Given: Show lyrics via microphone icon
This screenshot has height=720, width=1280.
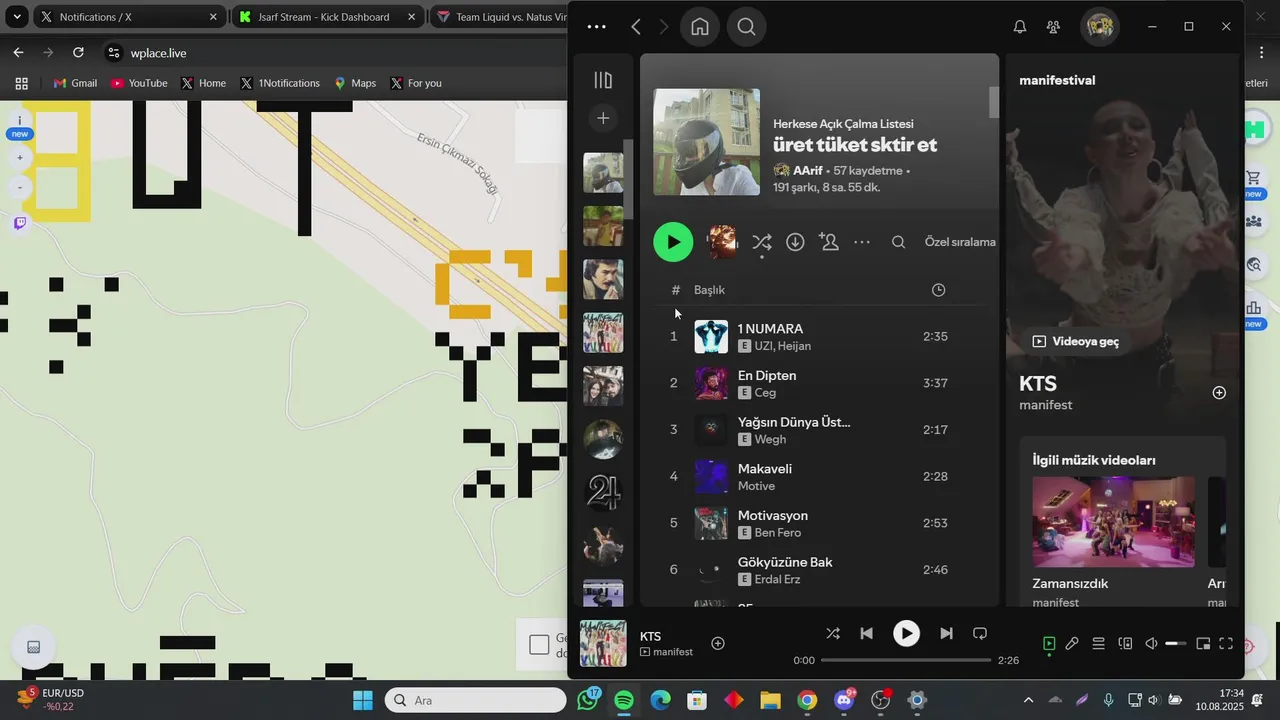Looking at the screenshot, I should pos(1072,644).
